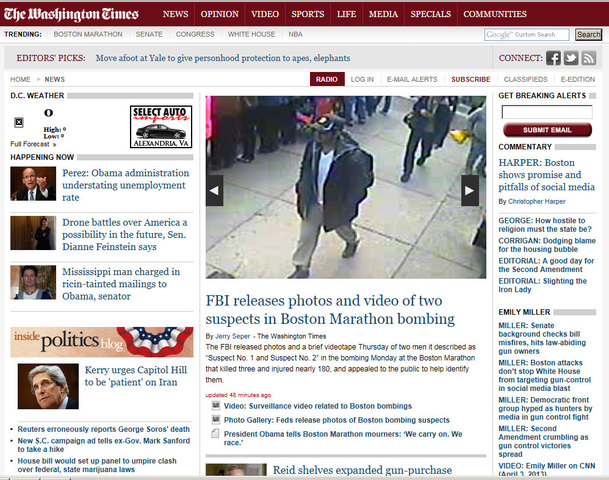Click the SUBSCRIBE link
This screenshot has width=609, height=480.
[x=471, y=79]
